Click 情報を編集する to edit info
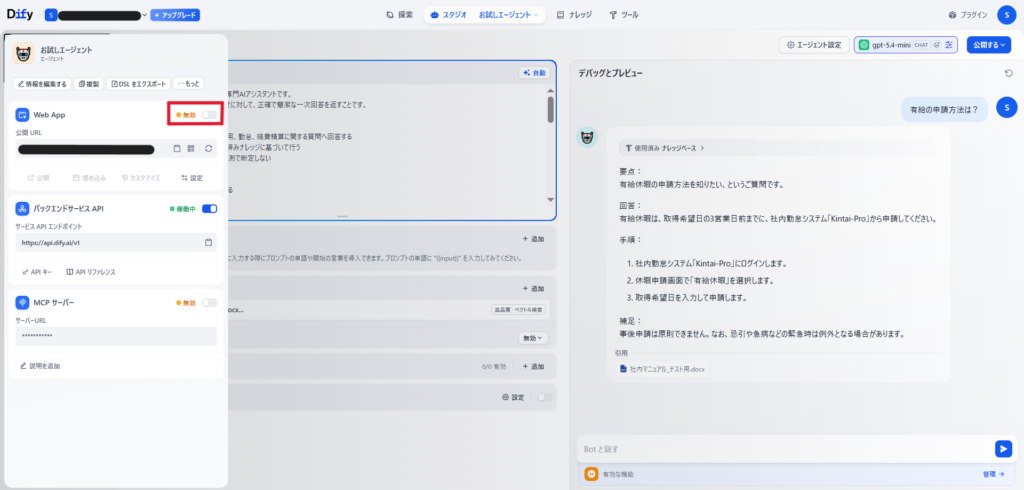 [x=42, y=84]
